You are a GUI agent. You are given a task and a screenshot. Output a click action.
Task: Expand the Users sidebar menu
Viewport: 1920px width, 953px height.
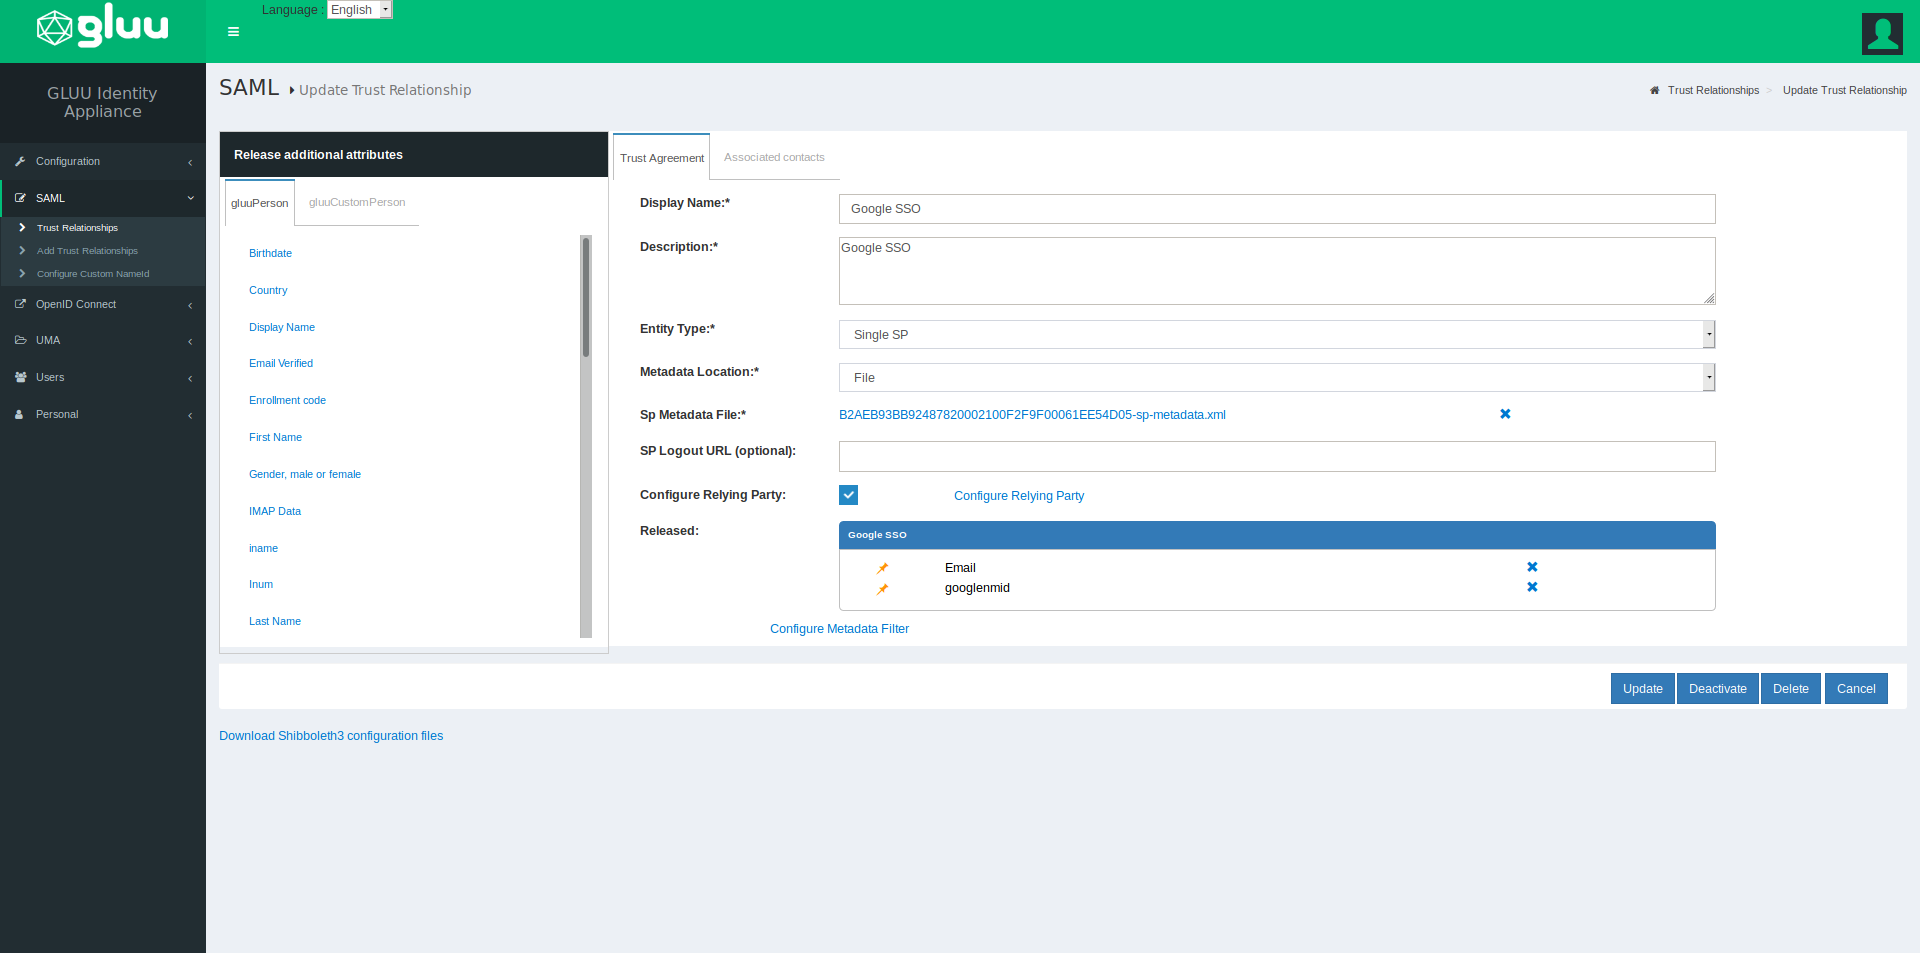pyautogui.click(x=102, y=377)
